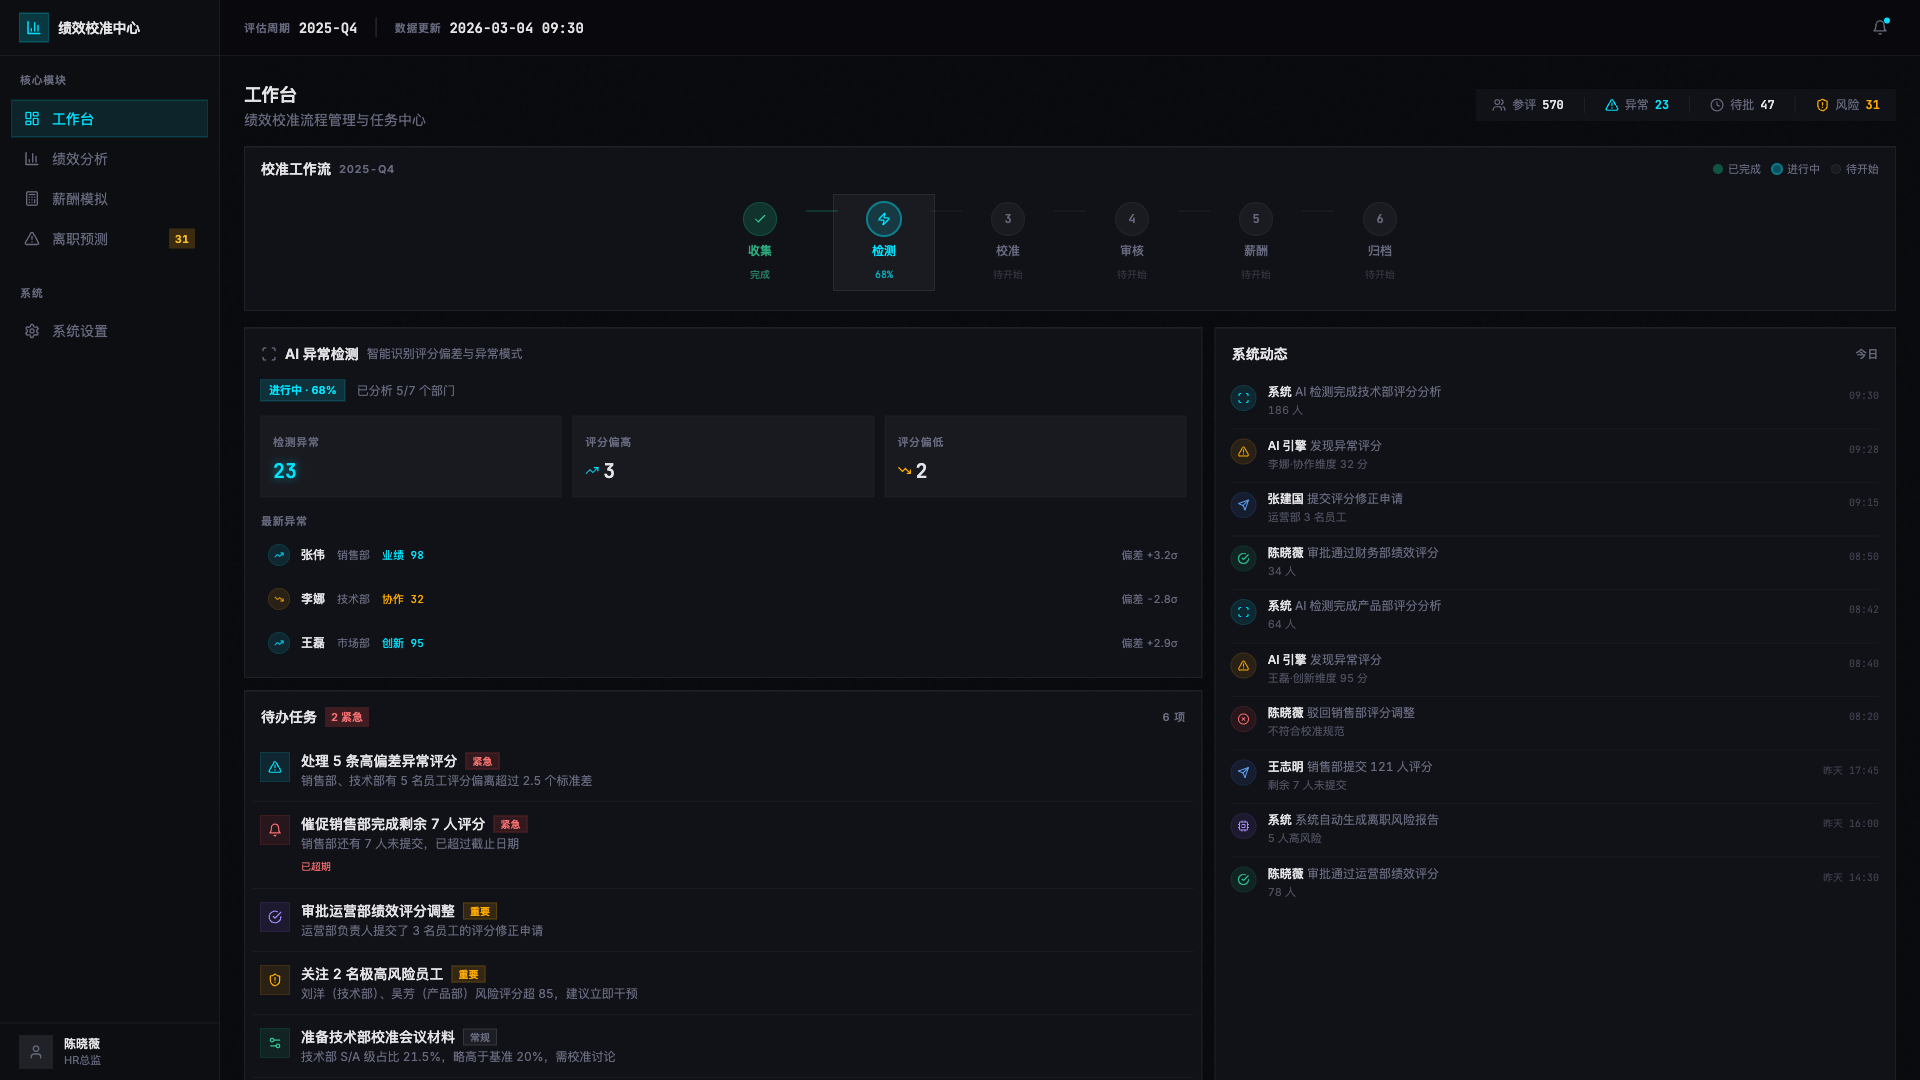Click the sliders icon for 准备技术部校准会议材料
1920x1080 pixels.
click(x=275, y=1043)
